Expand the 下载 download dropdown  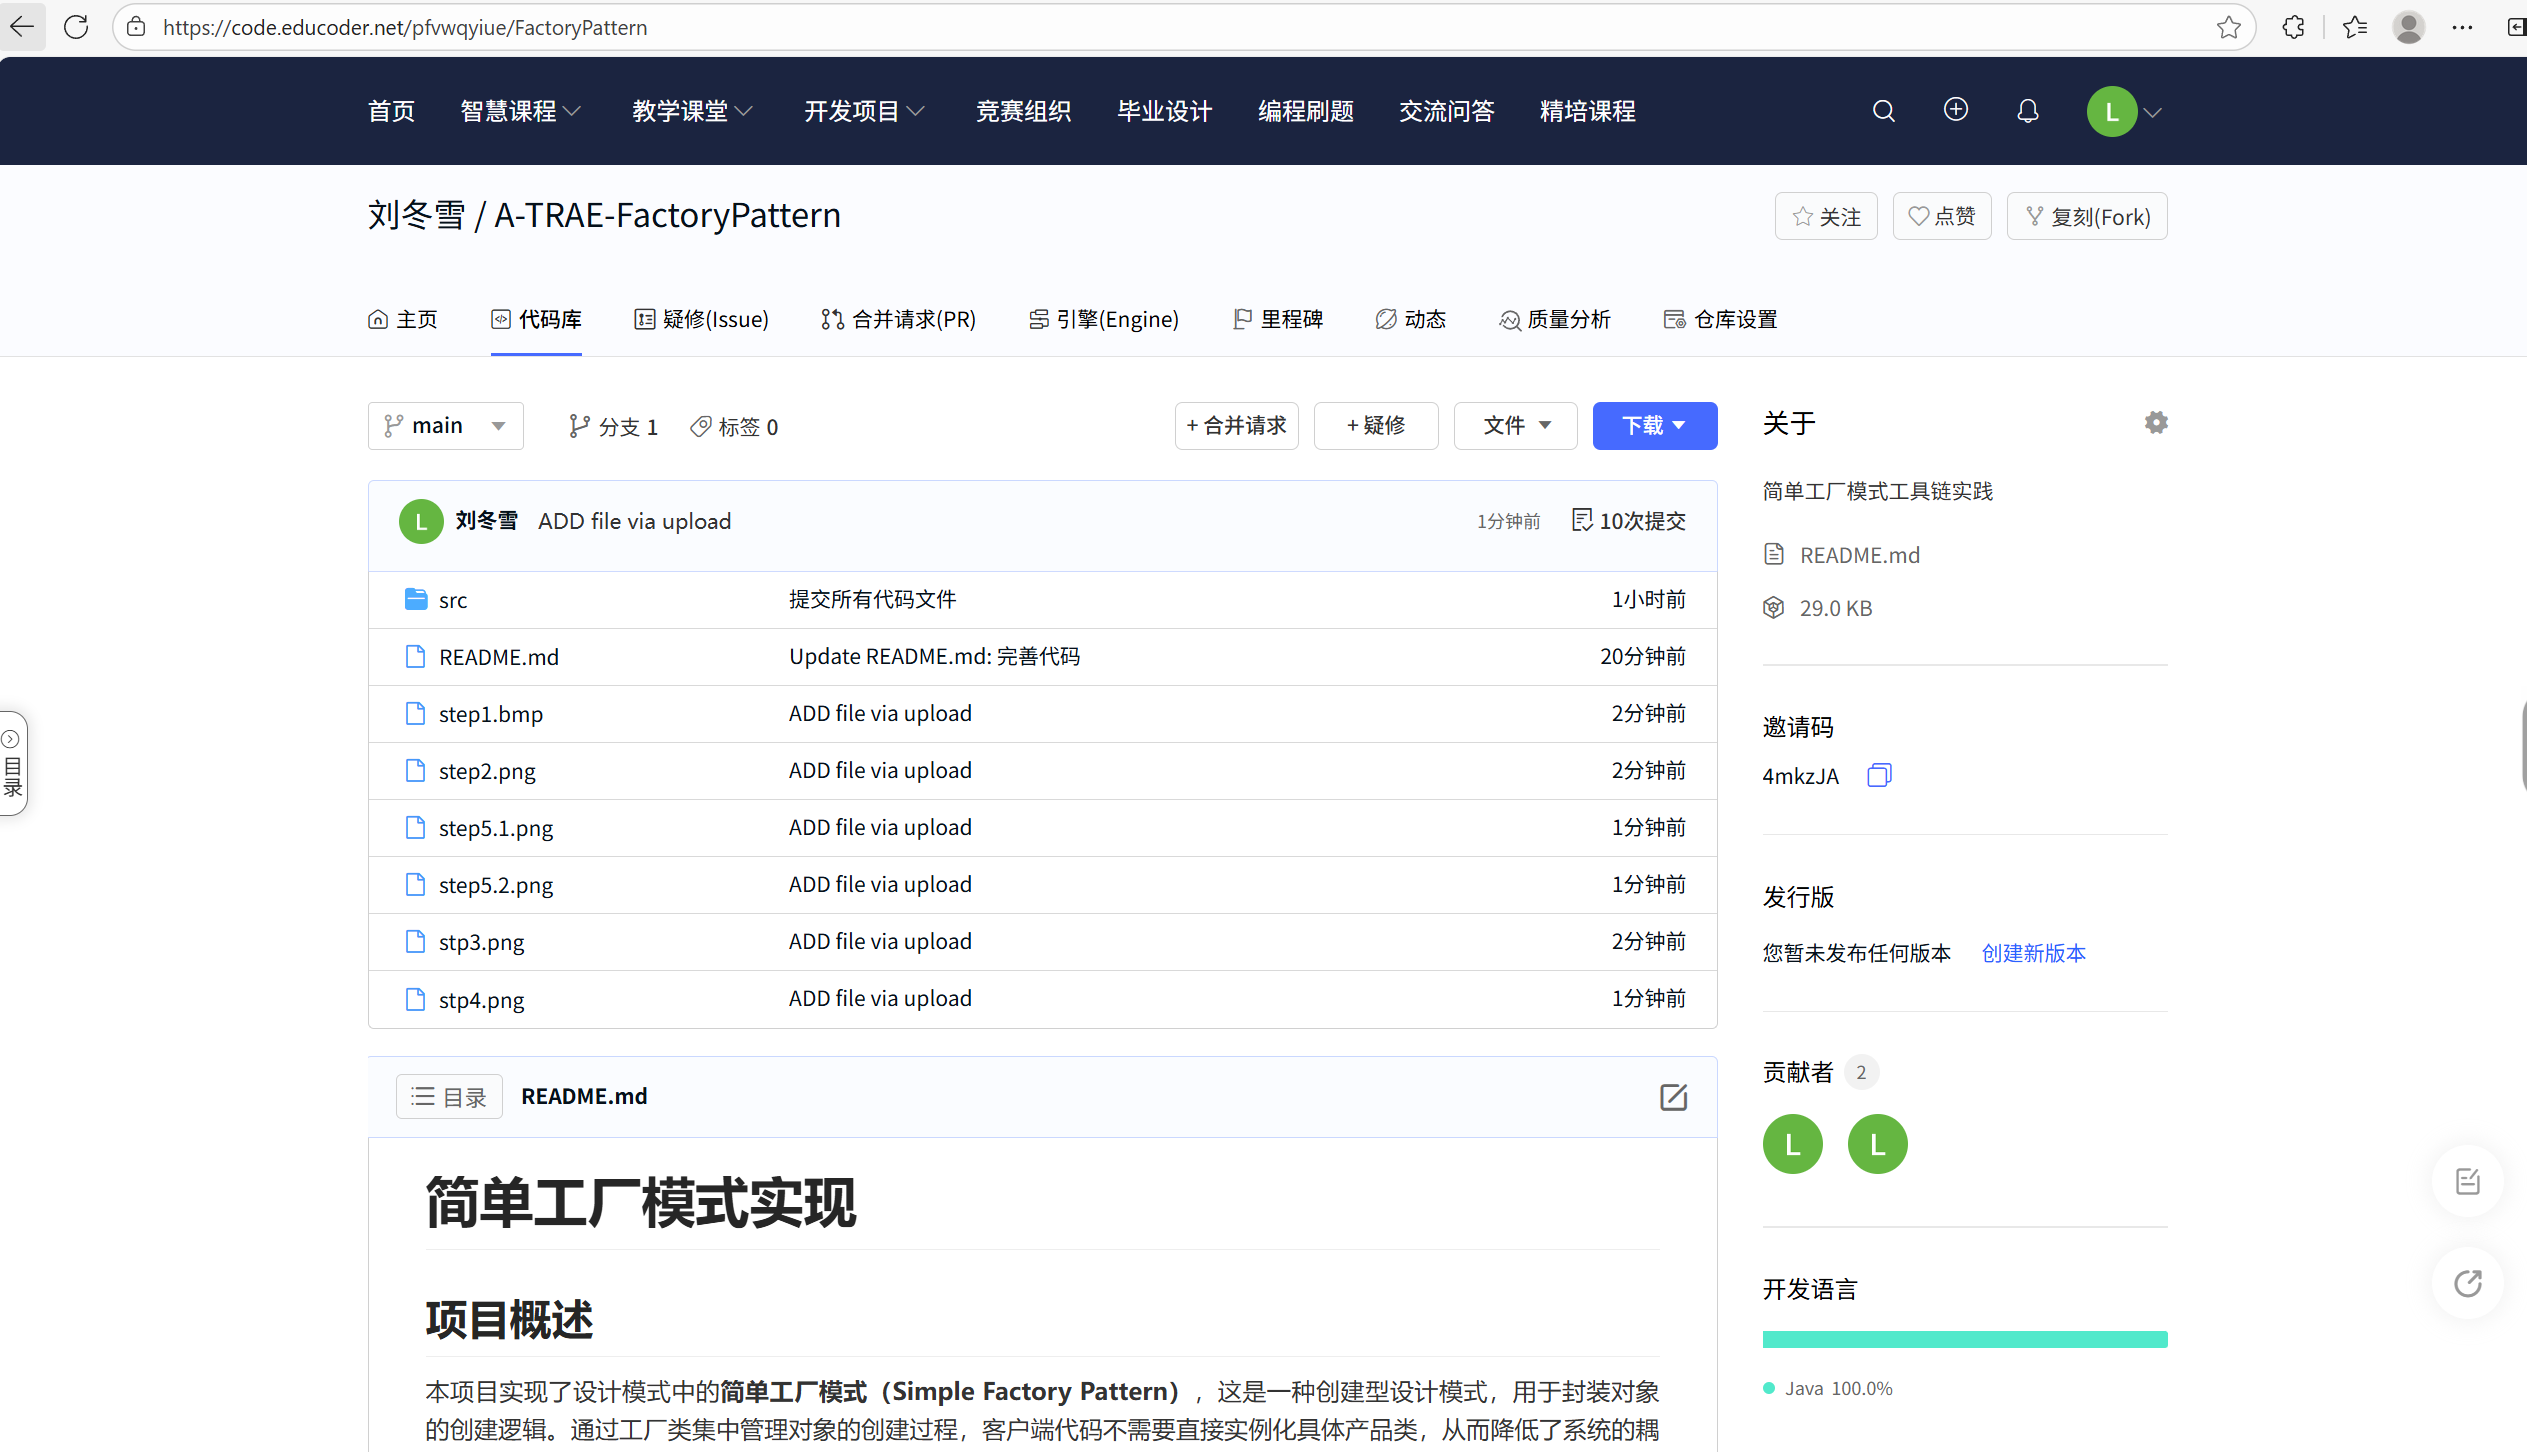tap(1654, 426)
